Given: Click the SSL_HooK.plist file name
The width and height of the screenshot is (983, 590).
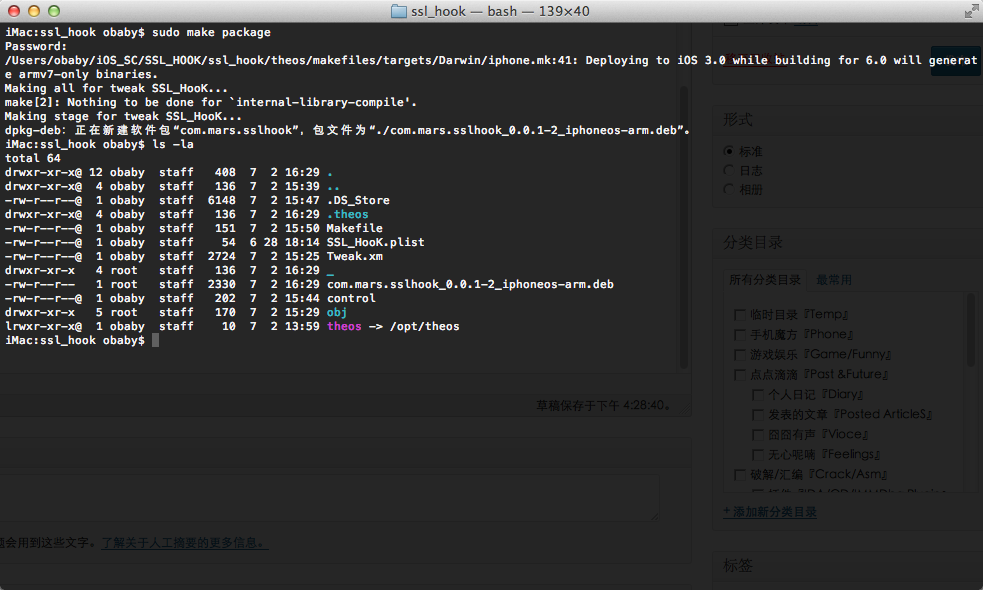Looking at the screenshot, I should click(x=376, y=242).
